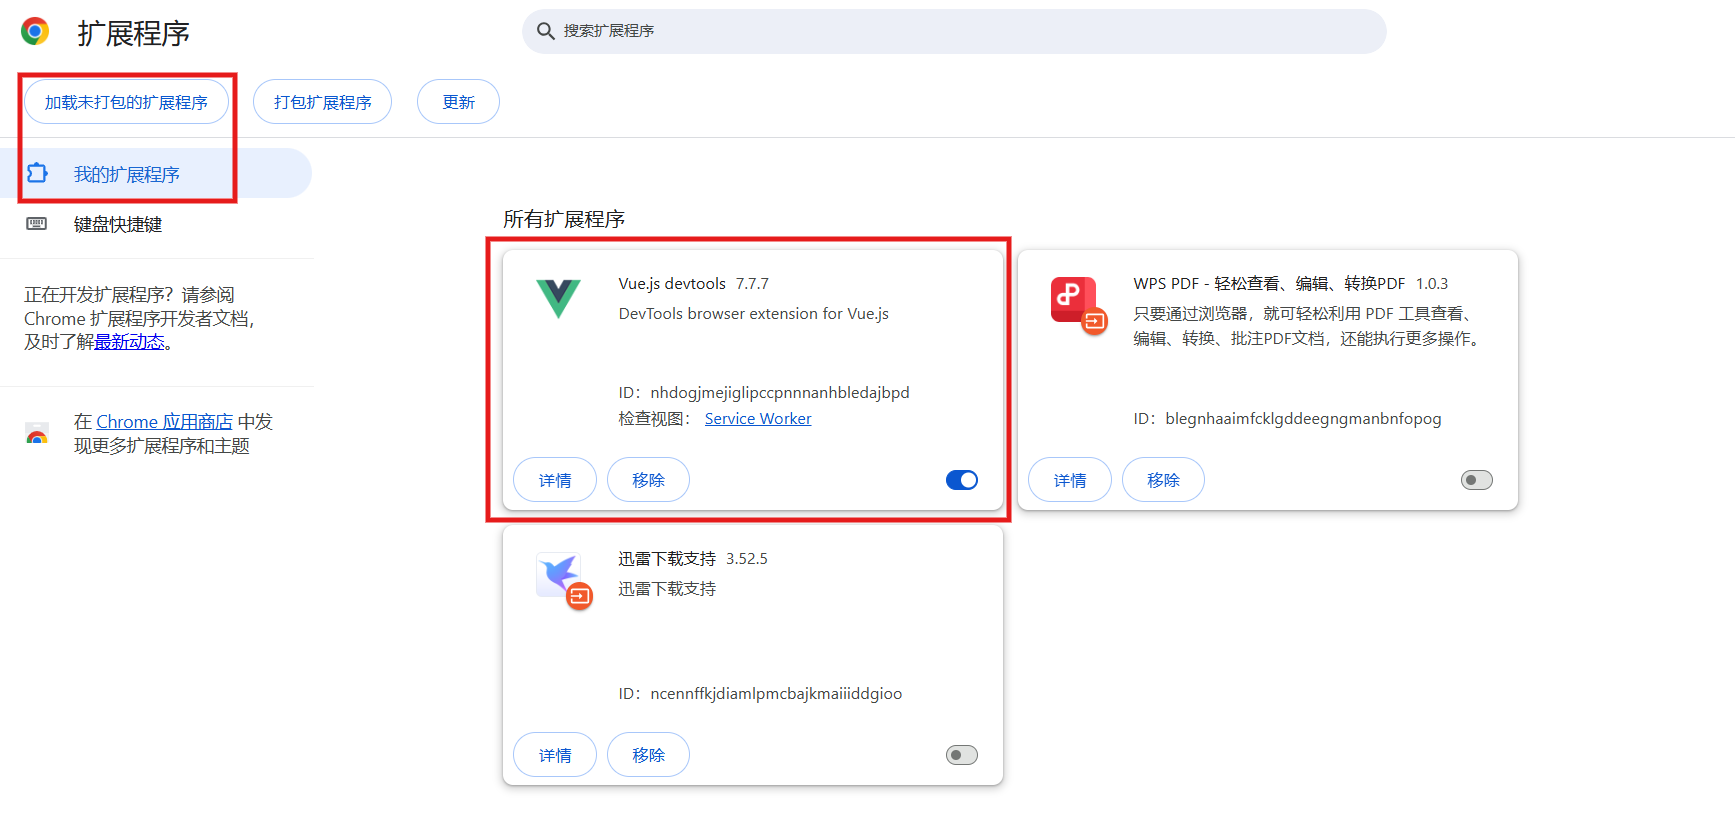1735x839 pixels.
Task: Click the WPS PDF extension icon
Action: click(x=1077, y=304)
